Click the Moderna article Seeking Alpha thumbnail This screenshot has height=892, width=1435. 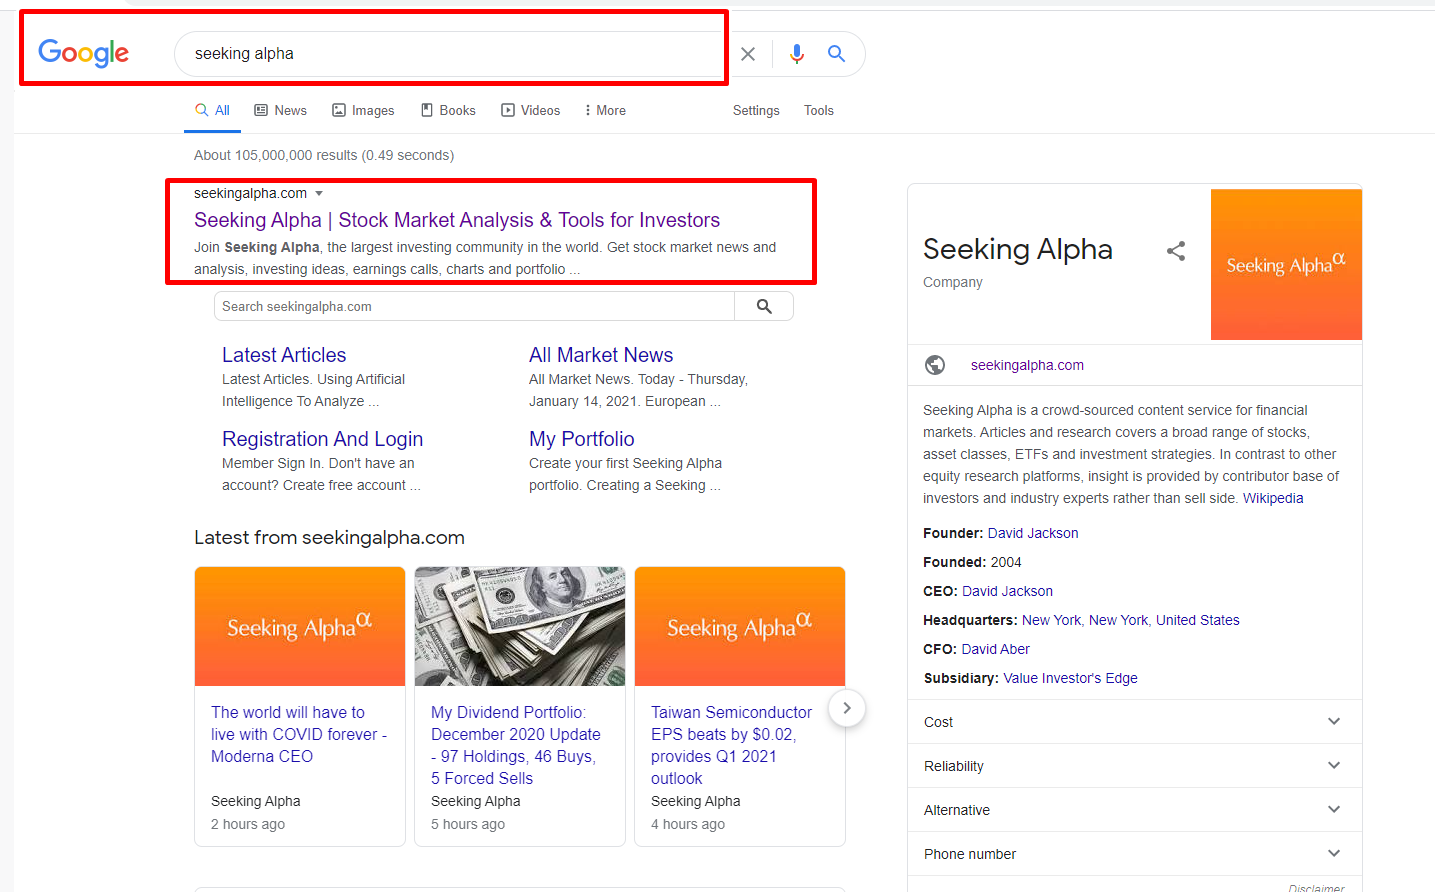300,626
